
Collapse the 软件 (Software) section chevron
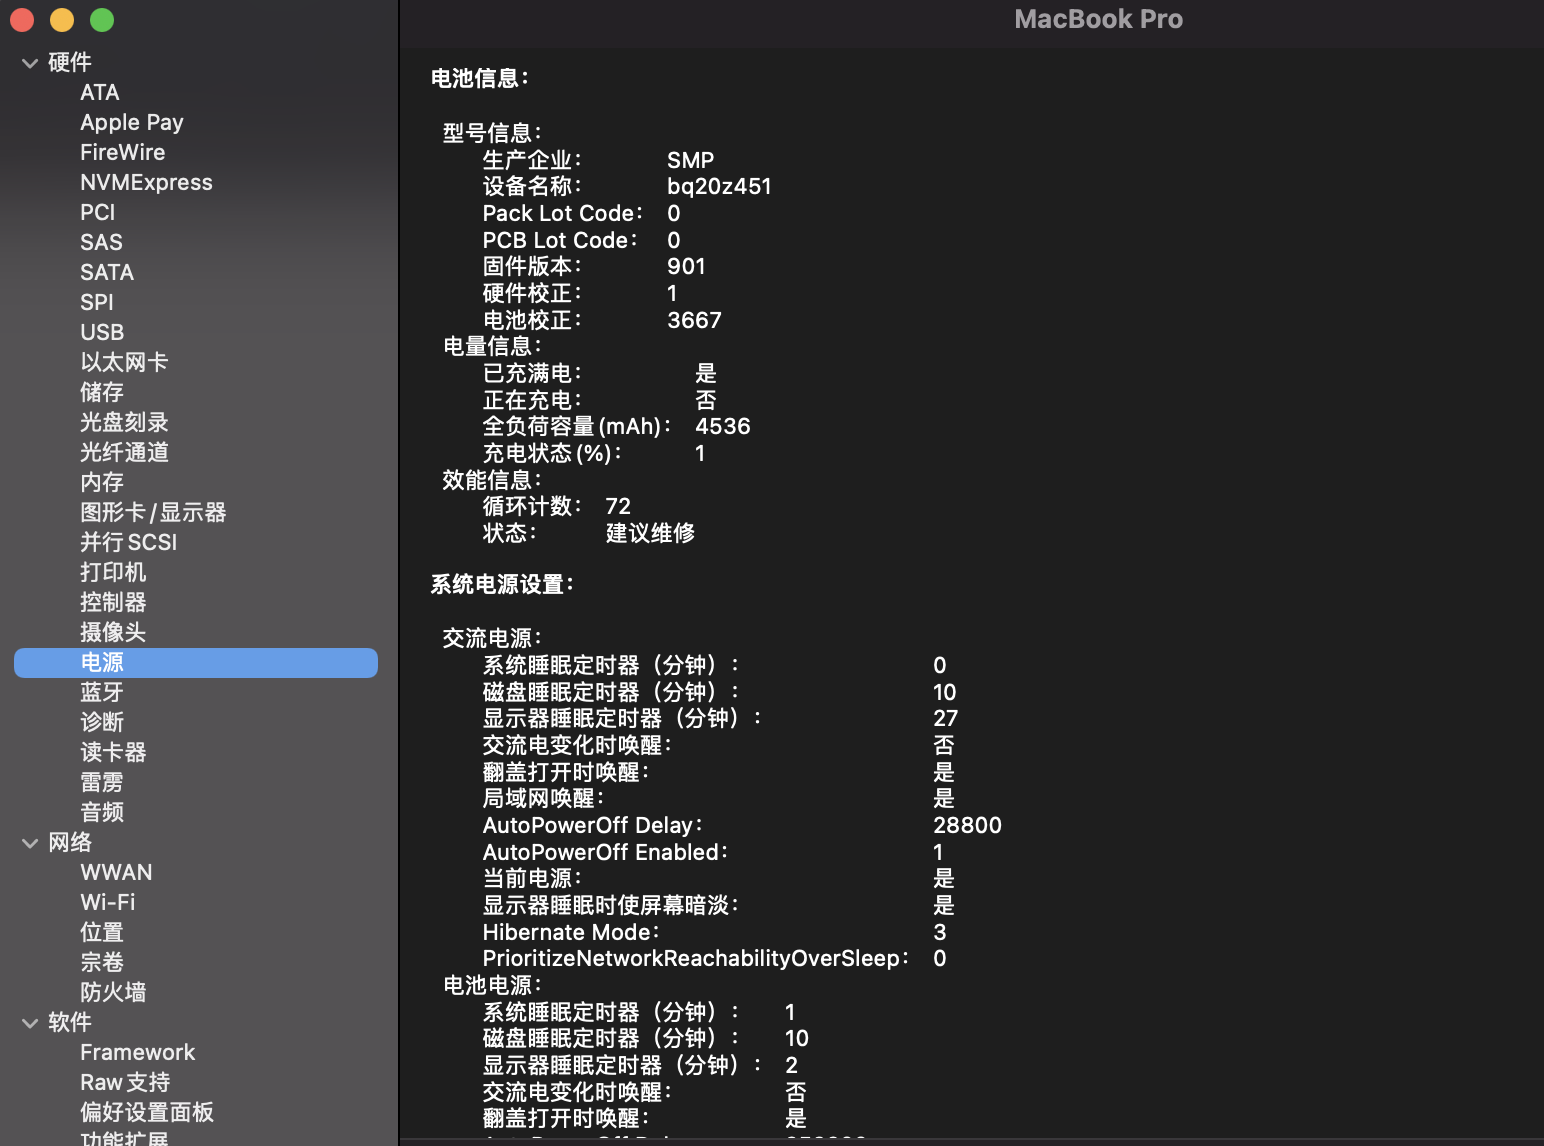[30, 1023]
